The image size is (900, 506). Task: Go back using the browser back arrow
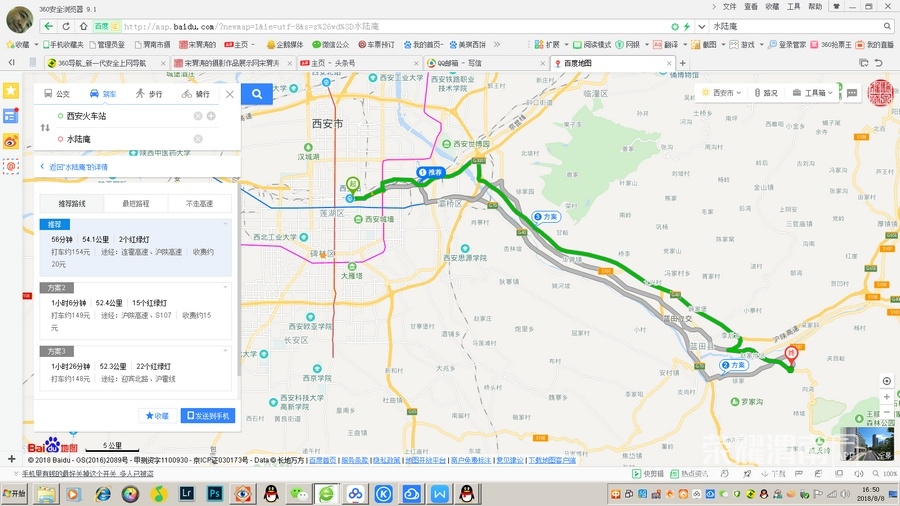click(x=49, y=26)
